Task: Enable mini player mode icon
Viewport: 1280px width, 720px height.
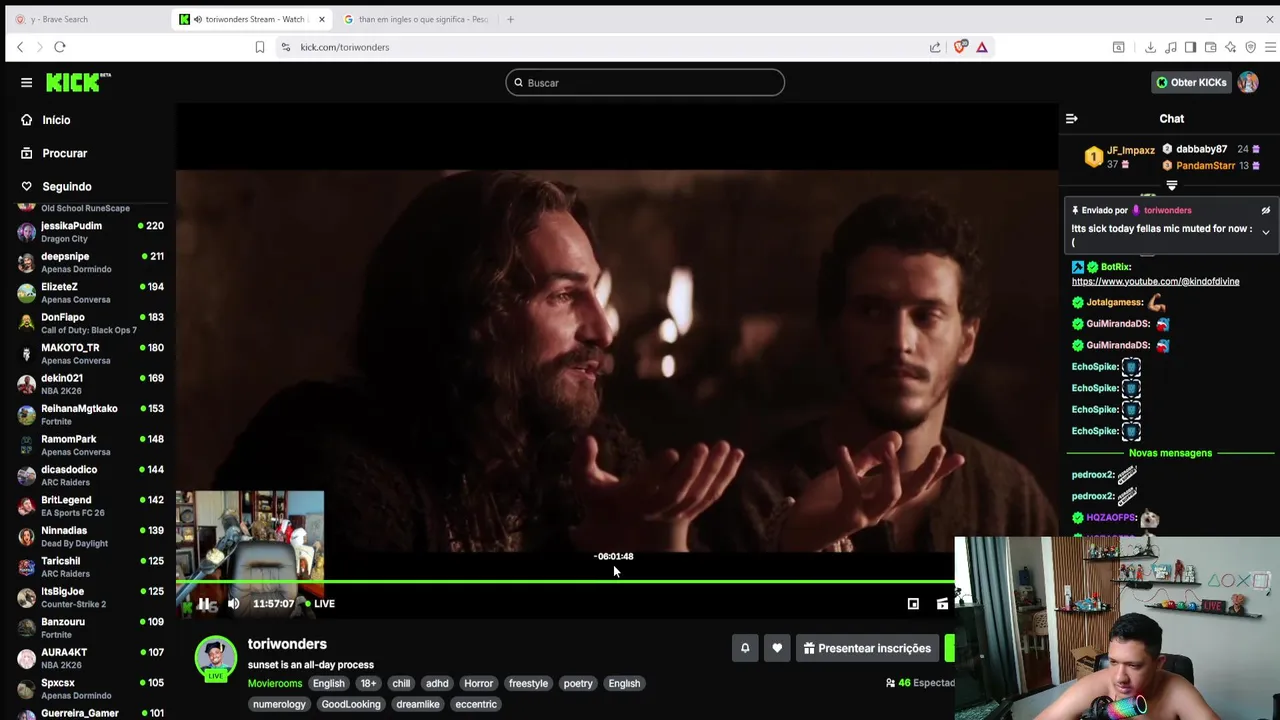Action: 913,603
